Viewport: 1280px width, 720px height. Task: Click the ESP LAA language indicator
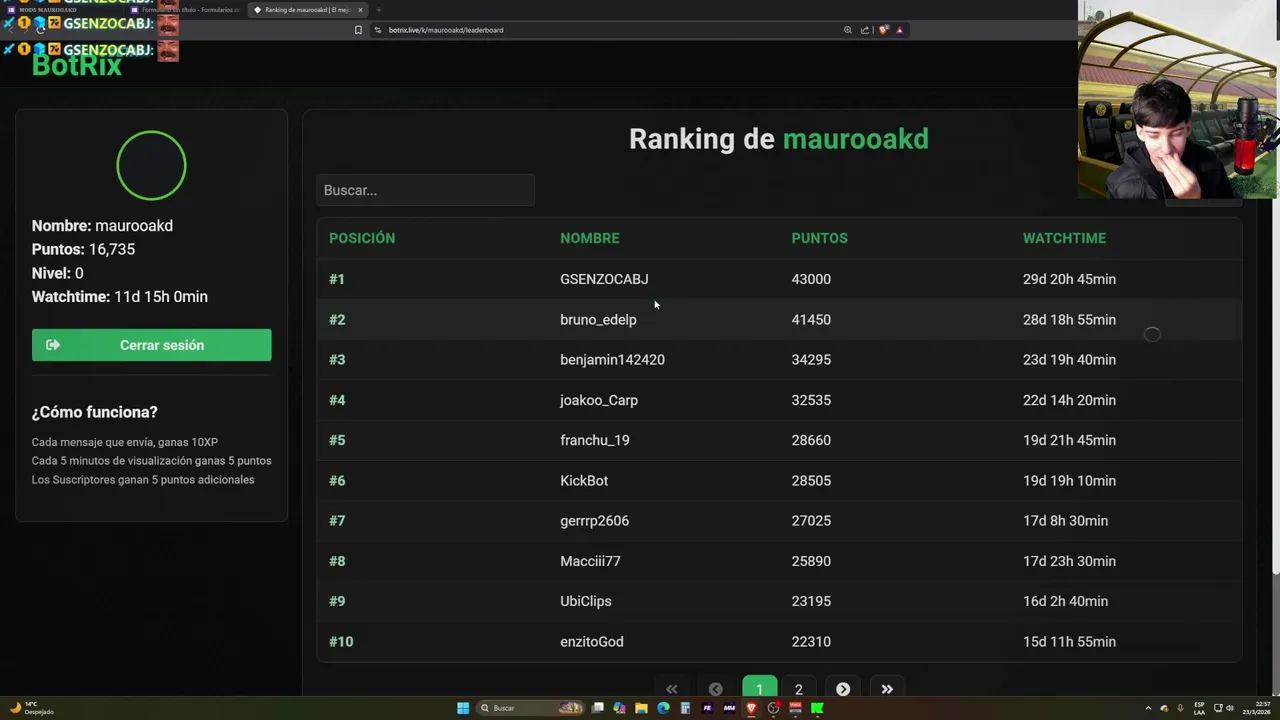1200,708
